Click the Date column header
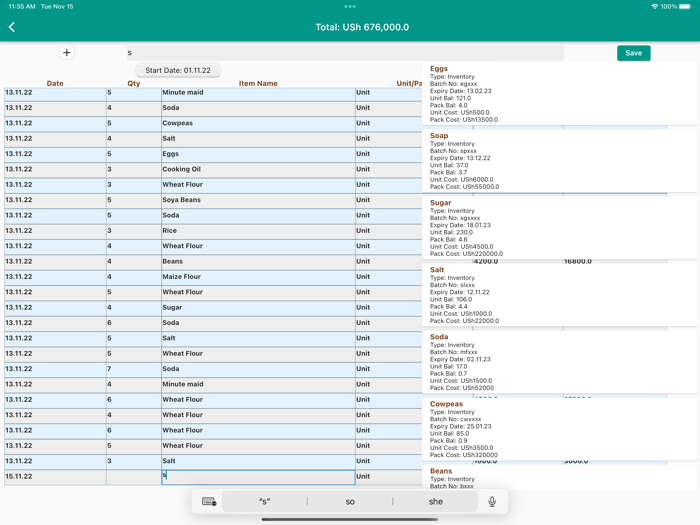The height and width of the screenshot is (525, 700). (55, 83)
